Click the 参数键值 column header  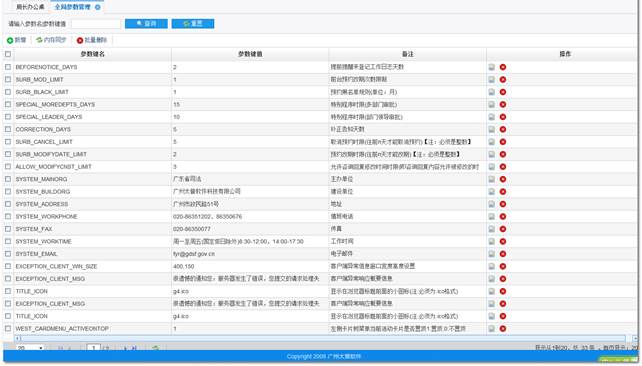click(x=250, y=54)
